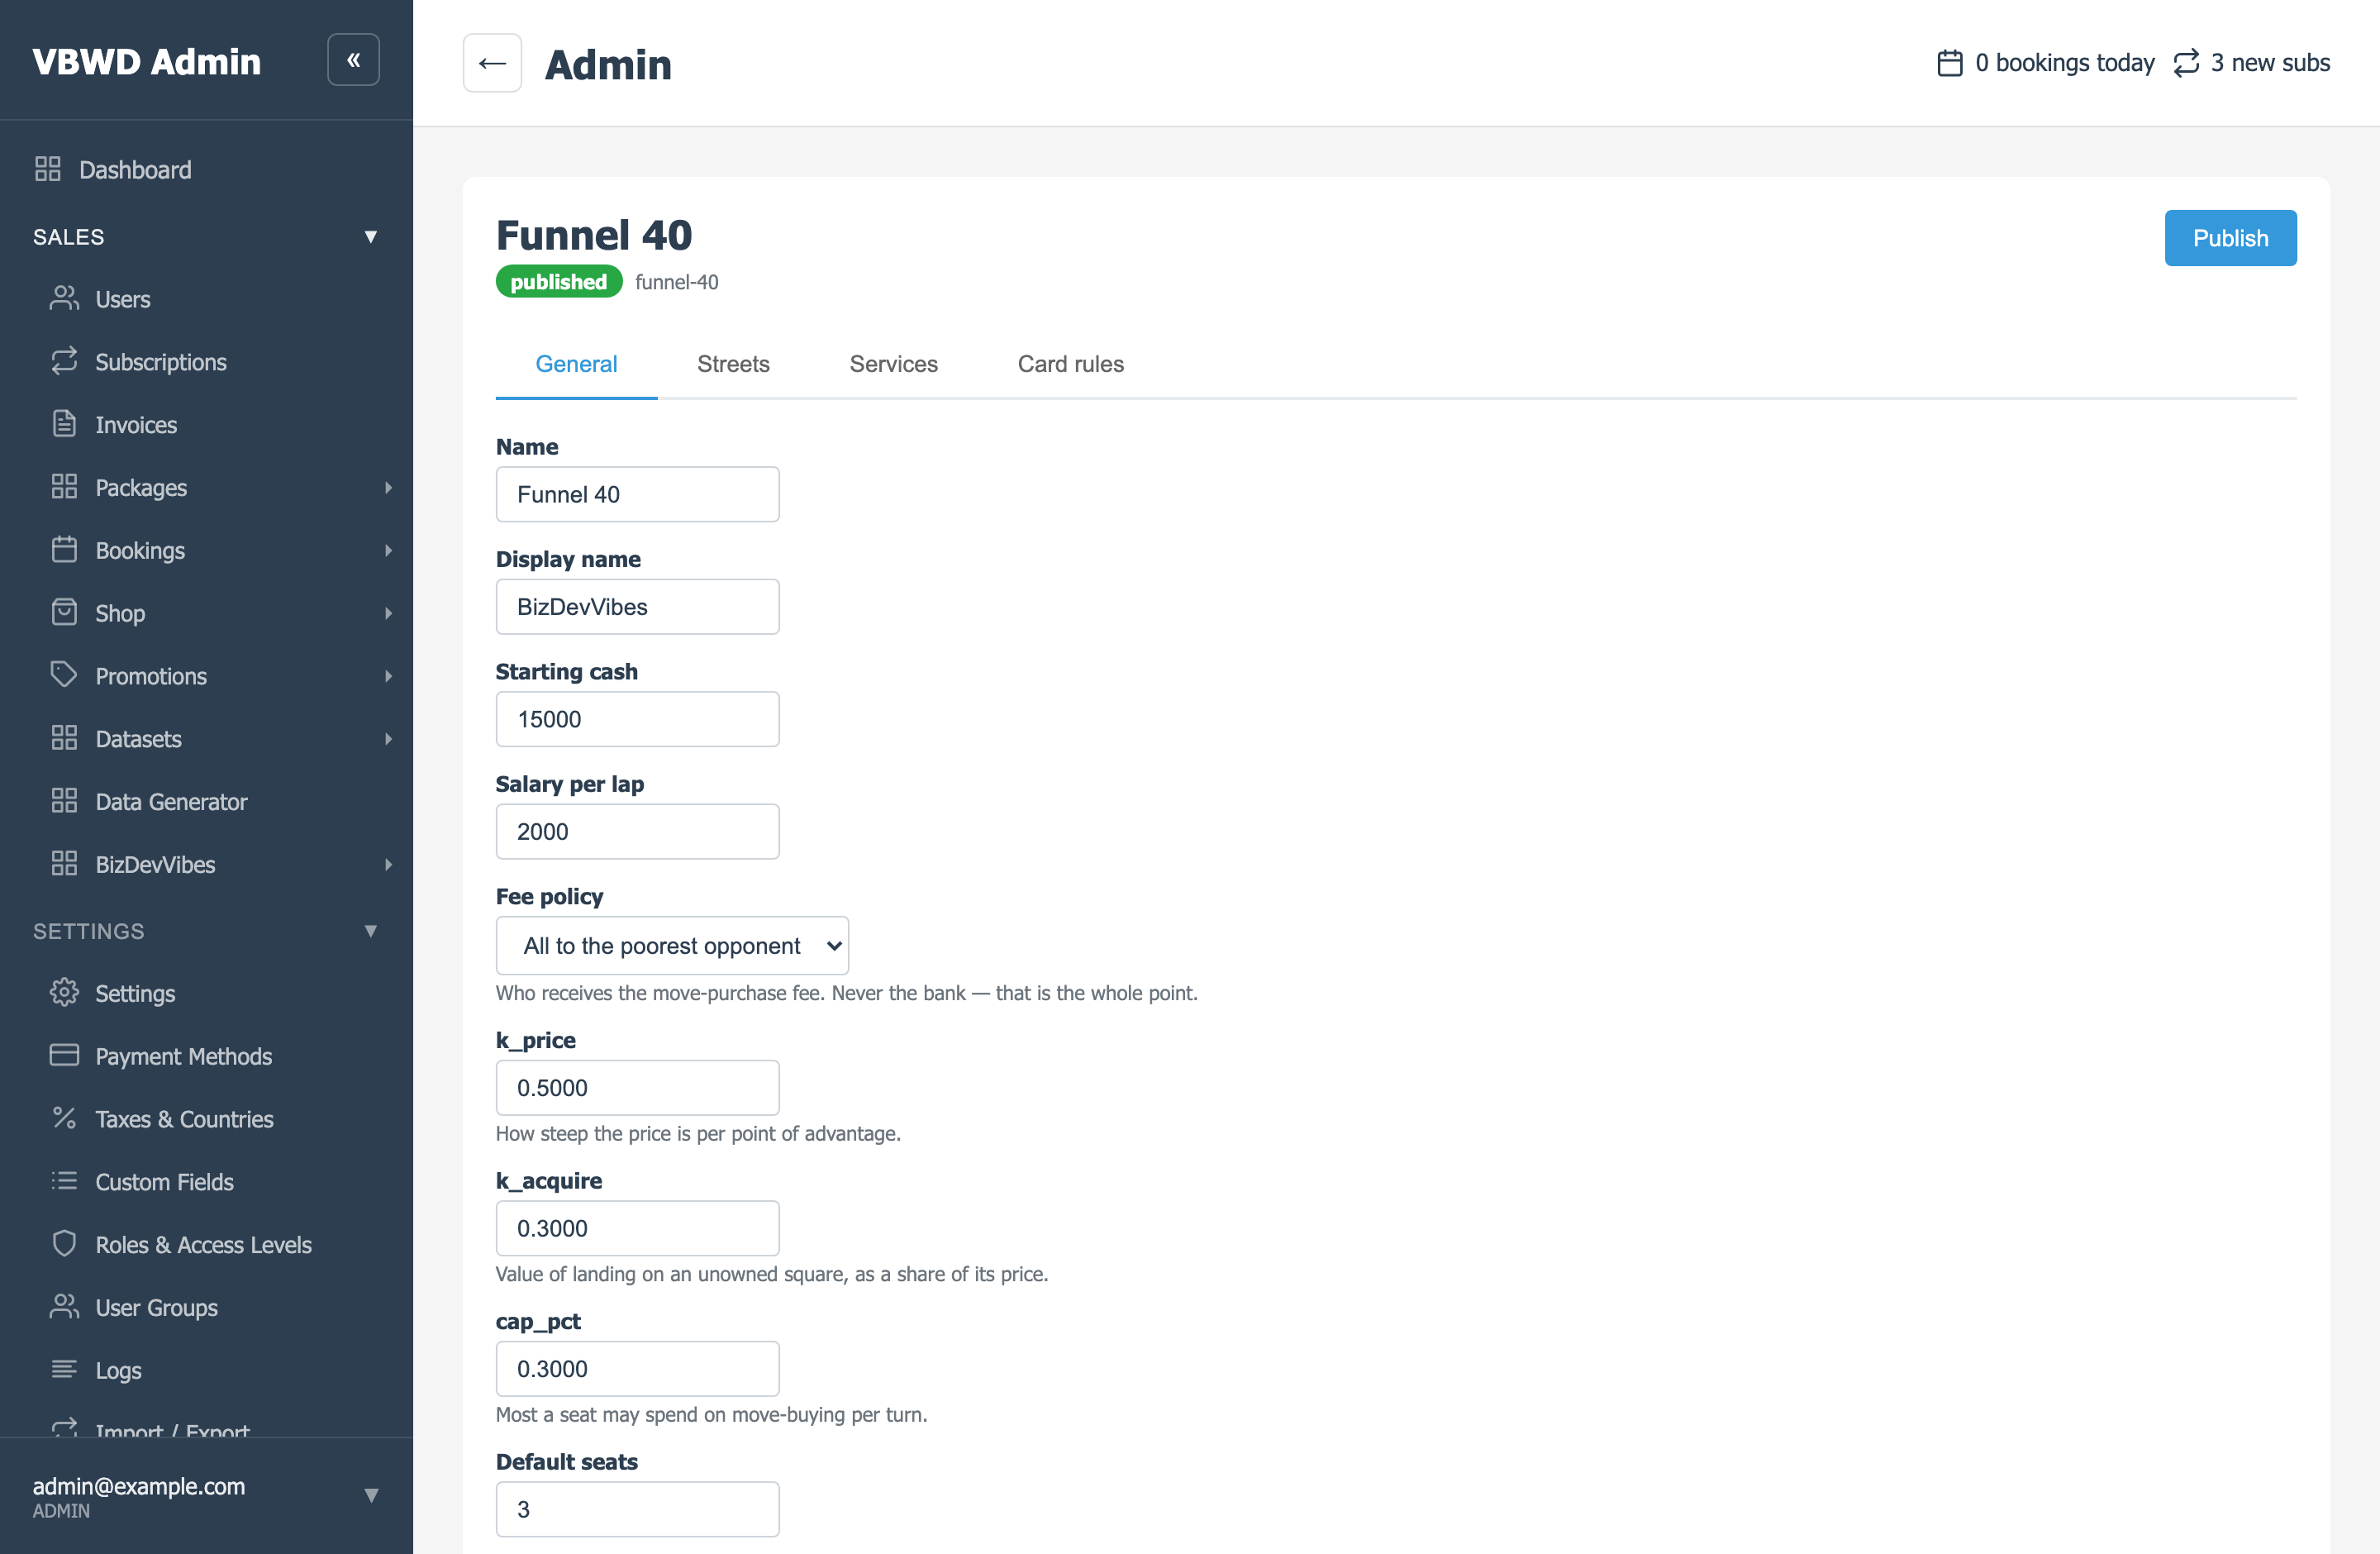Click the Shop bag icon
2380x1554 pixels.
coord(64,613)
